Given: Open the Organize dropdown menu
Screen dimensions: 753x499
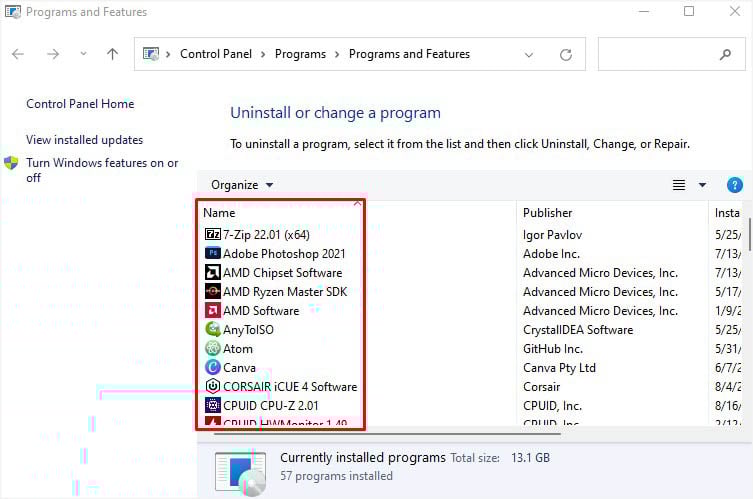Looking at the screenshot, I should click(x=242, y=185).
